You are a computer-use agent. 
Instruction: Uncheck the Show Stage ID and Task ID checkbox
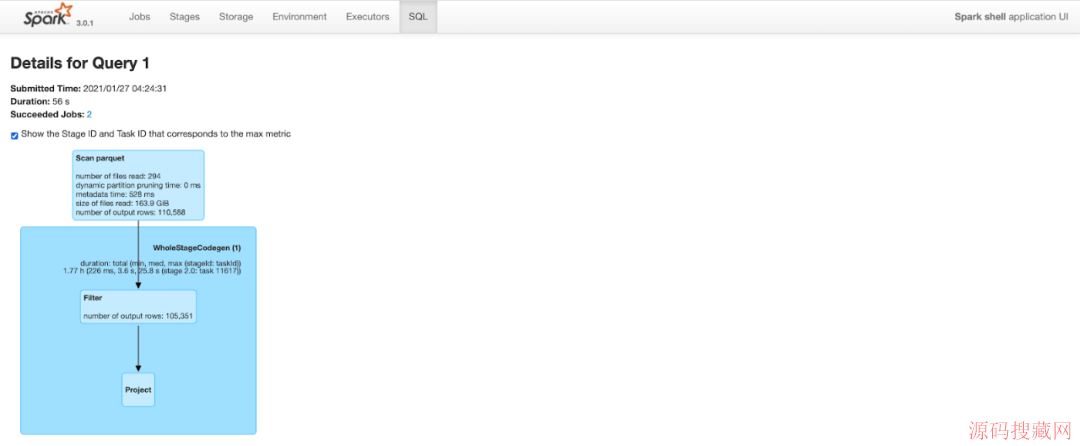[14, 135]
